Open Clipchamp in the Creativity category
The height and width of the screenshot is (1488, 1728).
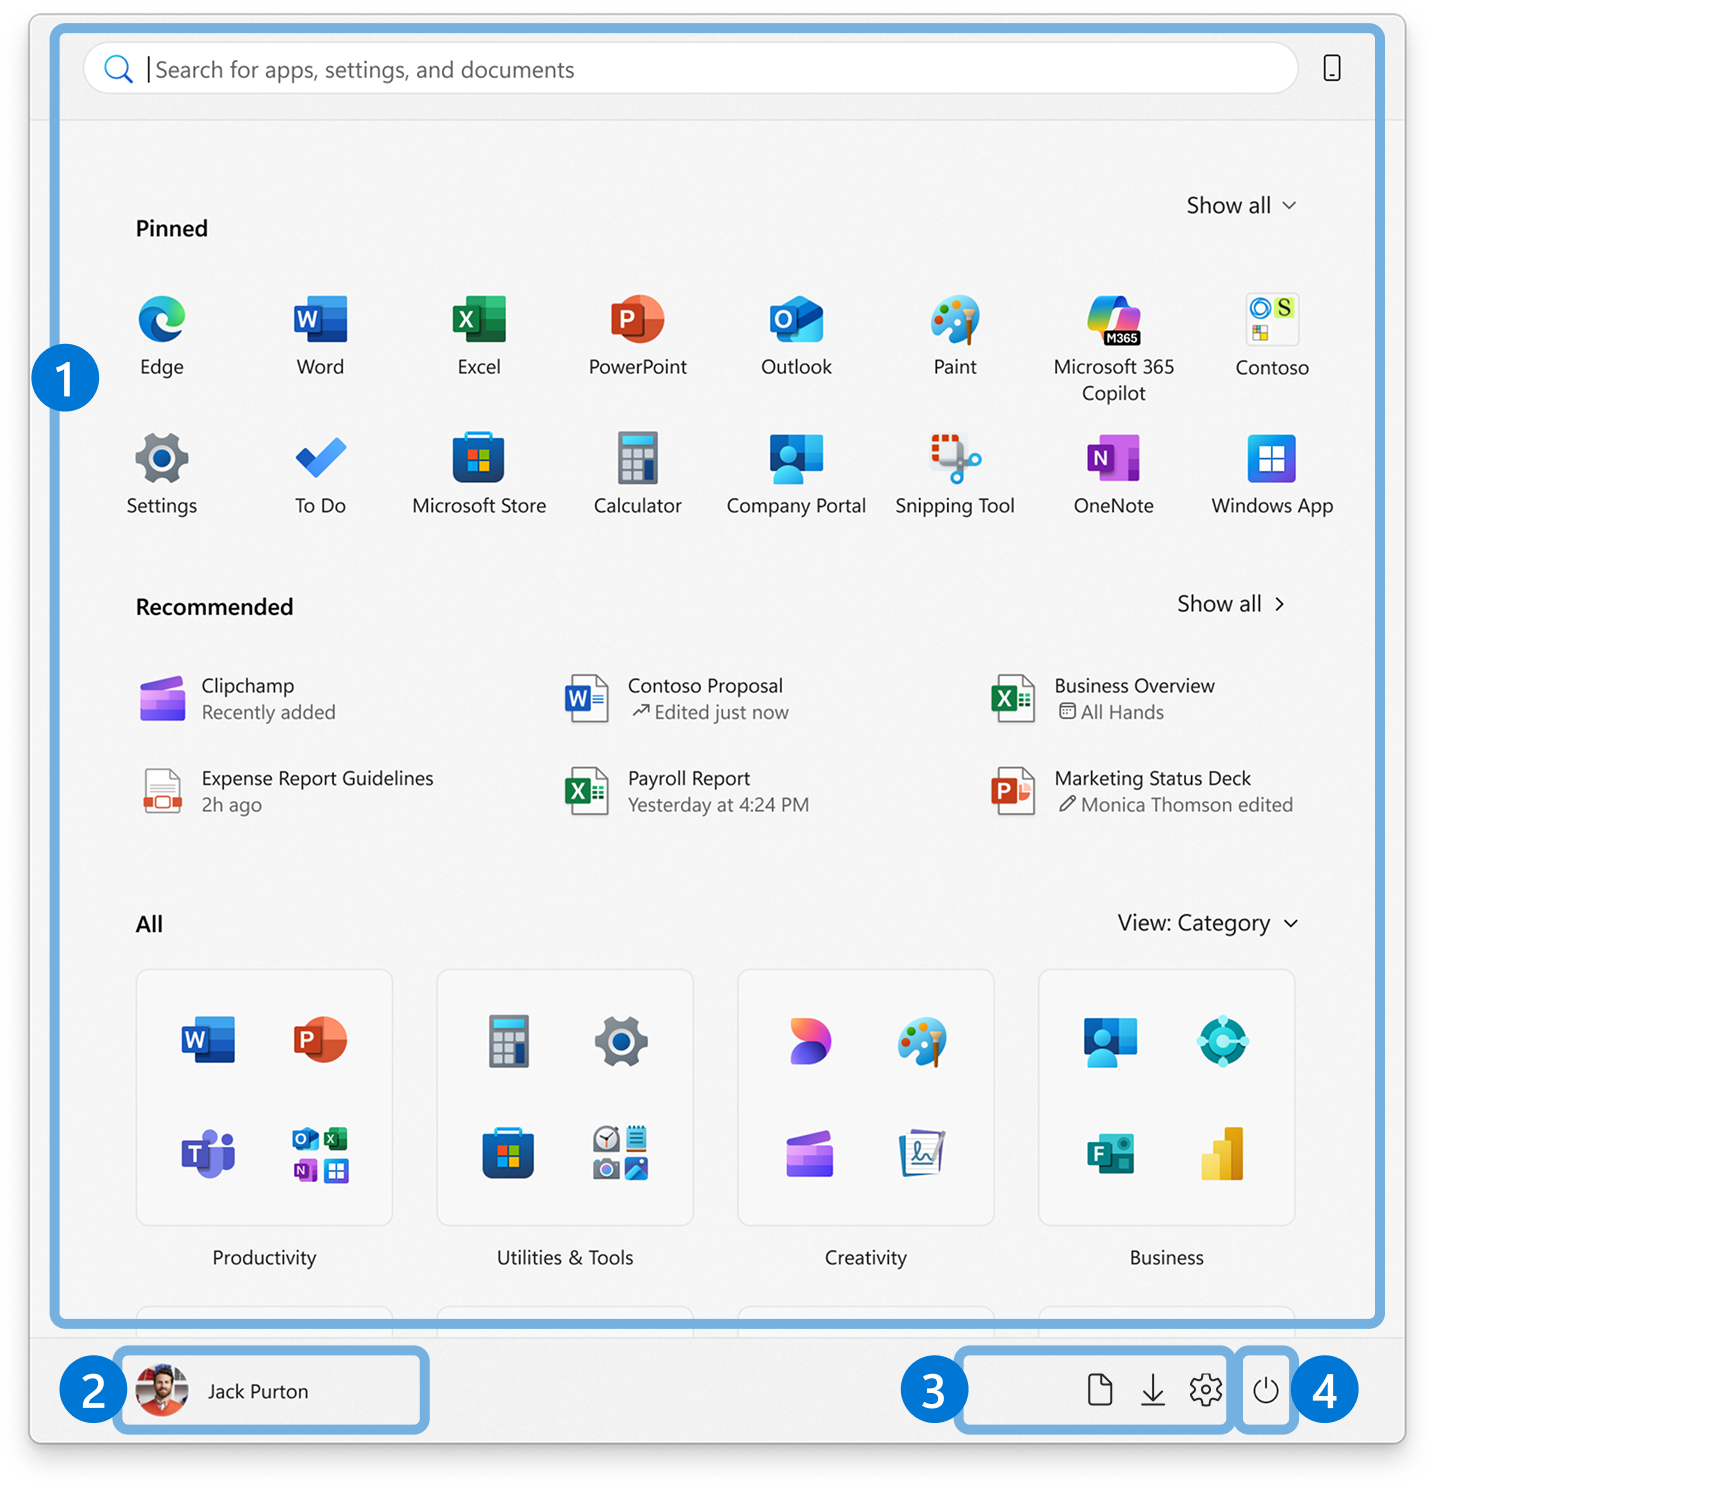point(810,1154)
